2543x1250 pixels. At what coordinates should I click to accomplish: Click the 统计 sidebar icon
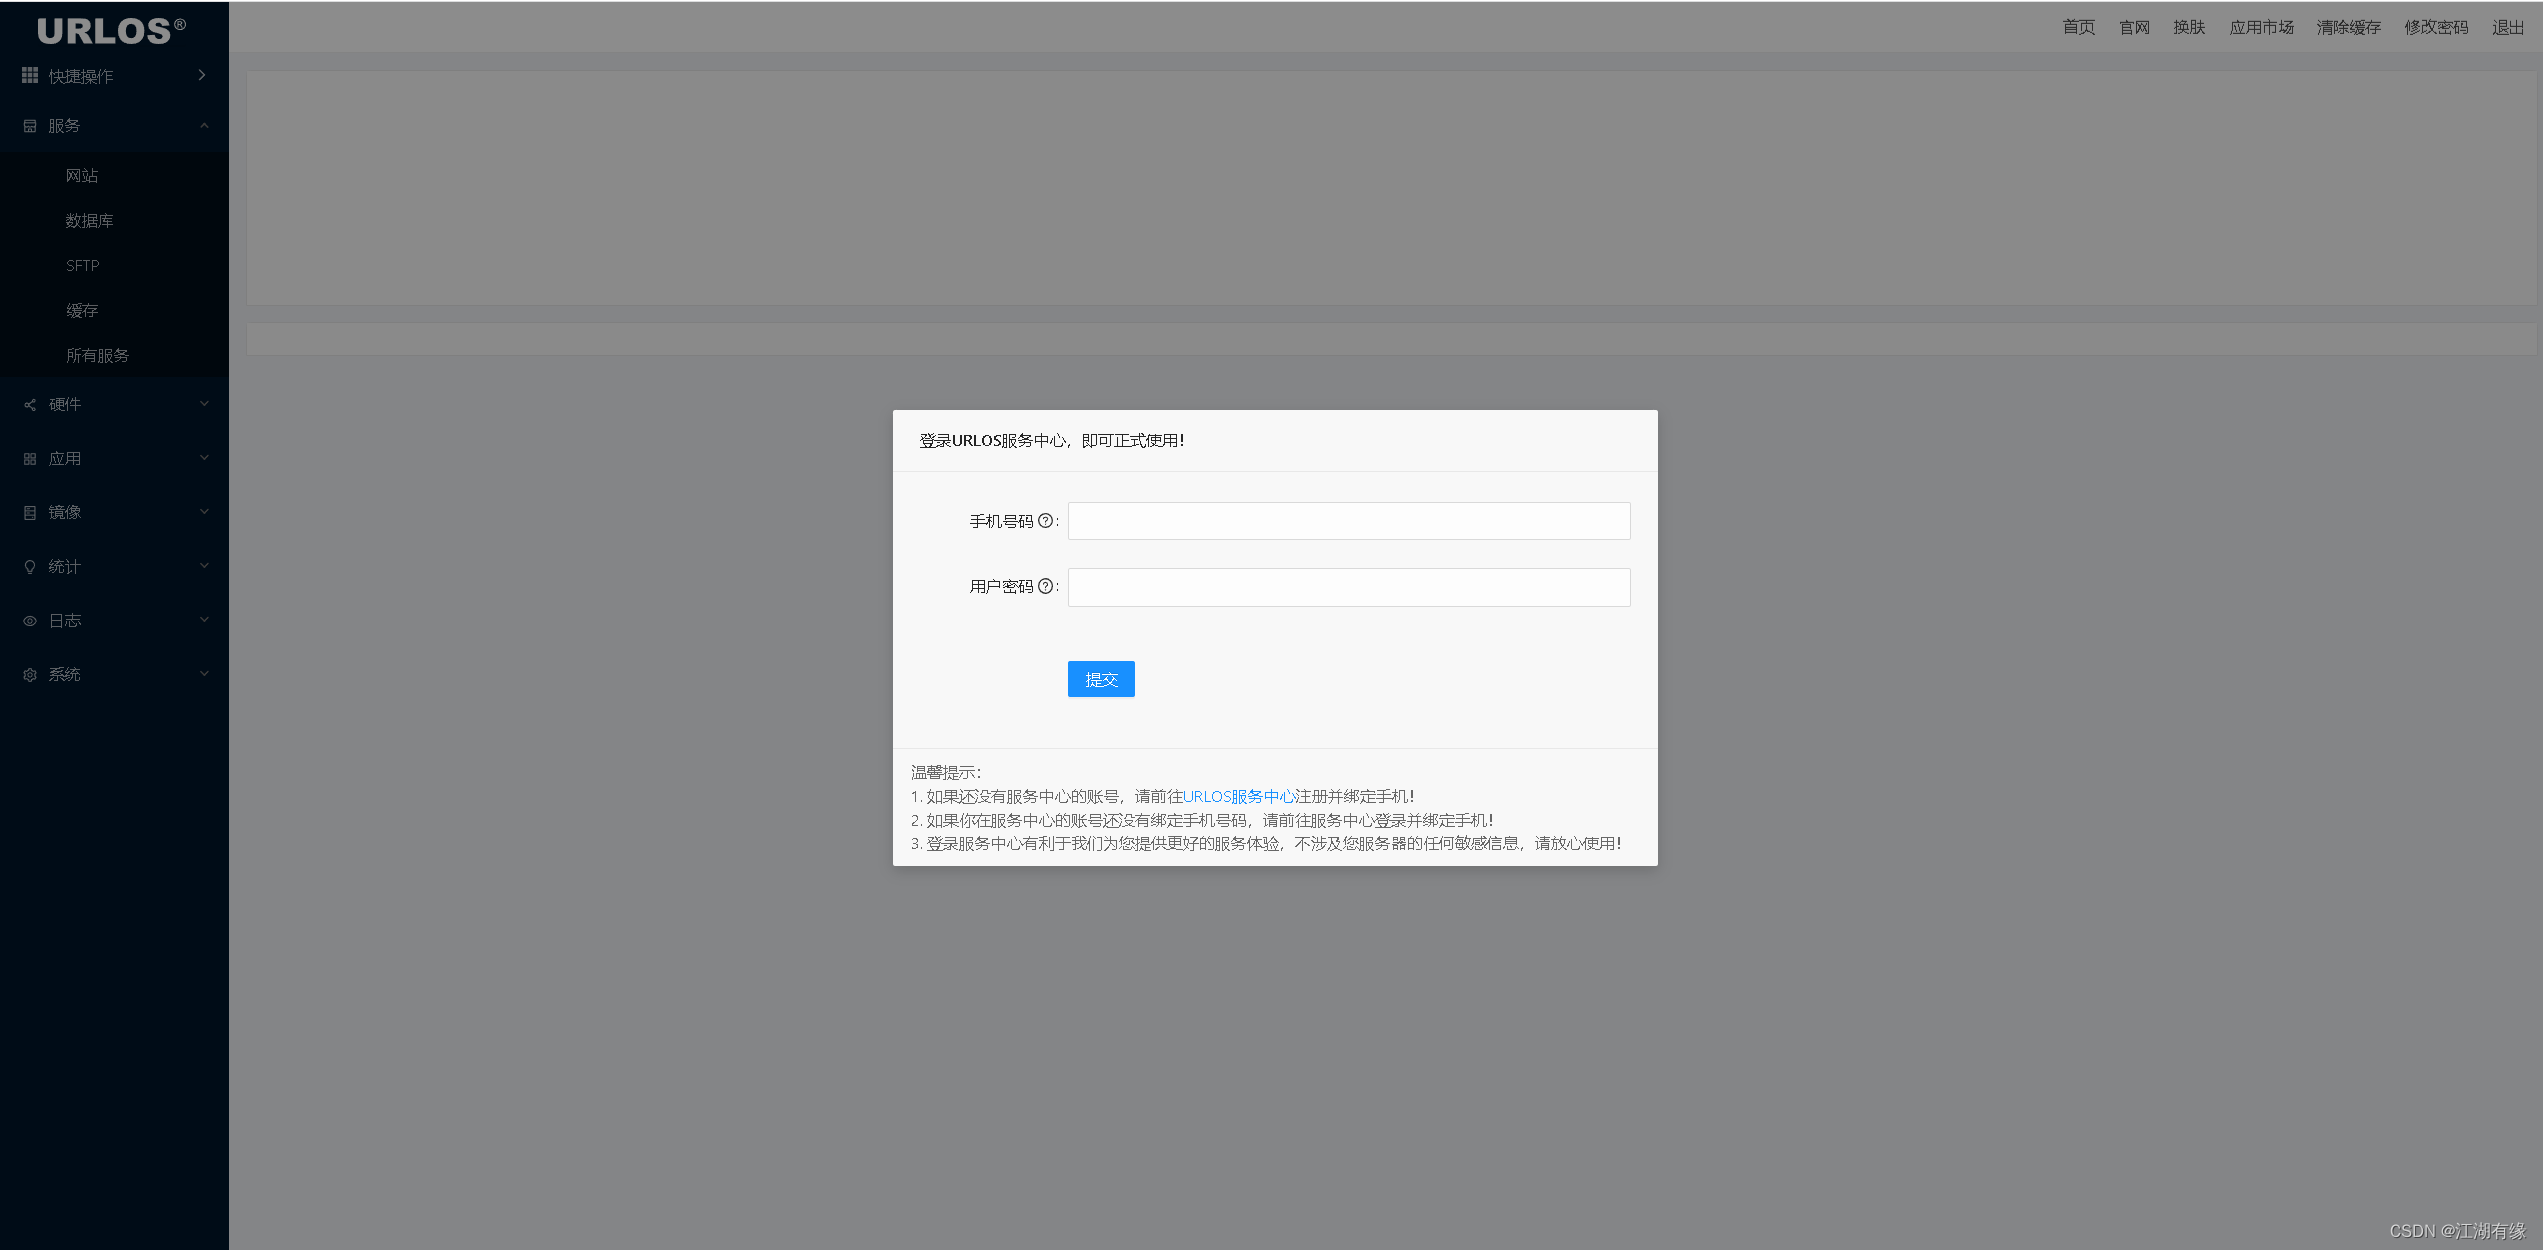(x=29, y=566)
